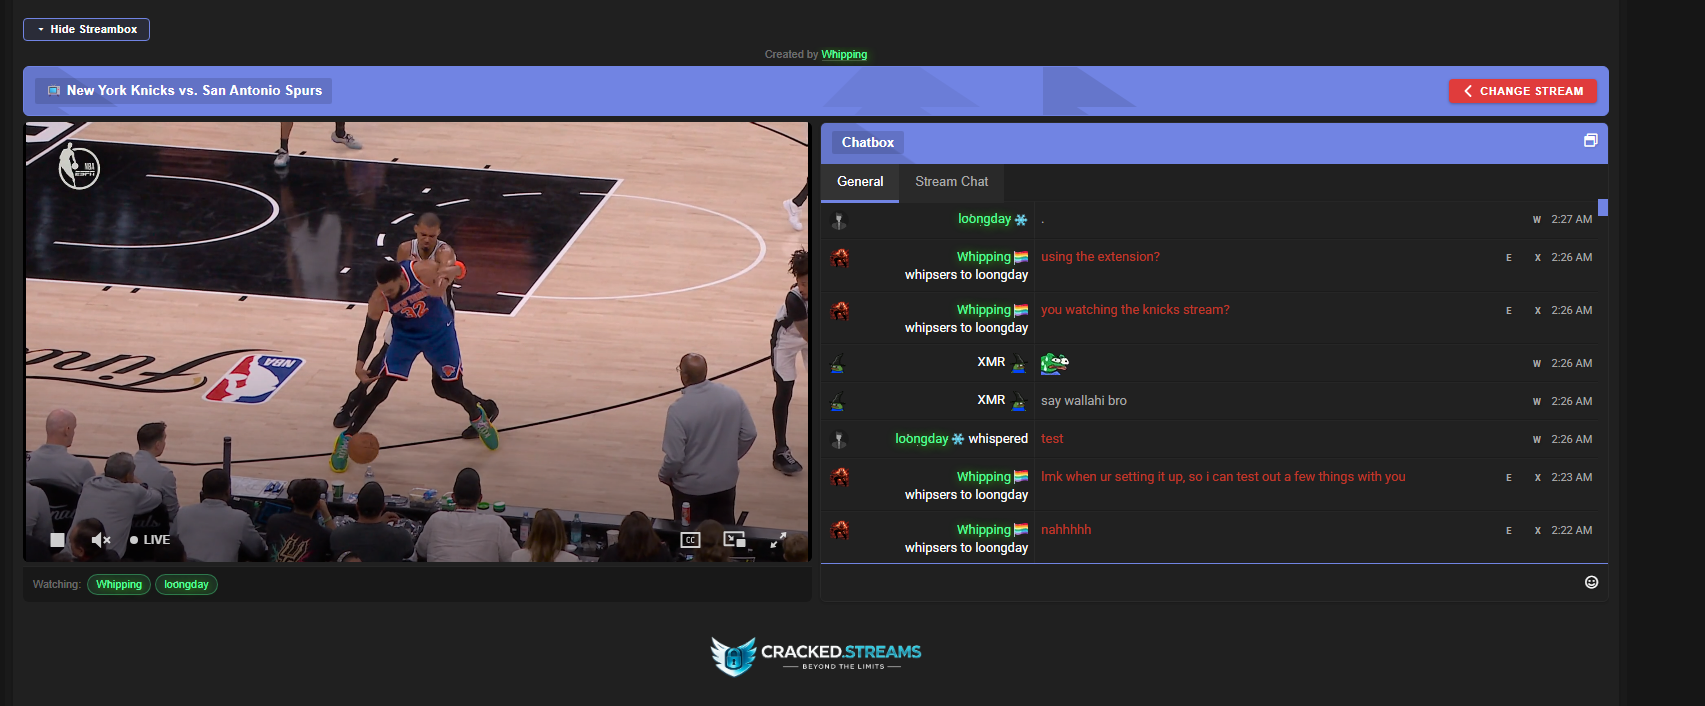Click the 'you watching the knicks stream?' message text
1705x706 pixels.
(1135, 310)
